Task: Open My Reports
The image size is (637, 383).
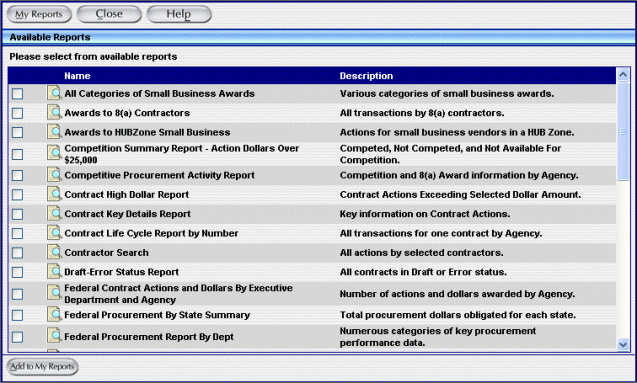Action: point(39,14)
